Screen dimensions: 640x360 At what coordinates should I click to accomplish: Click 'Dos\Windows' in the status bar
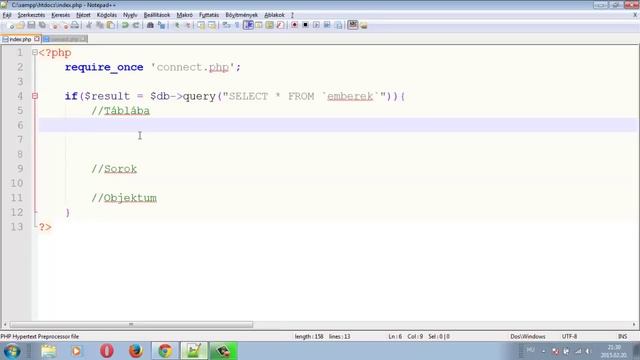[528, 337]
